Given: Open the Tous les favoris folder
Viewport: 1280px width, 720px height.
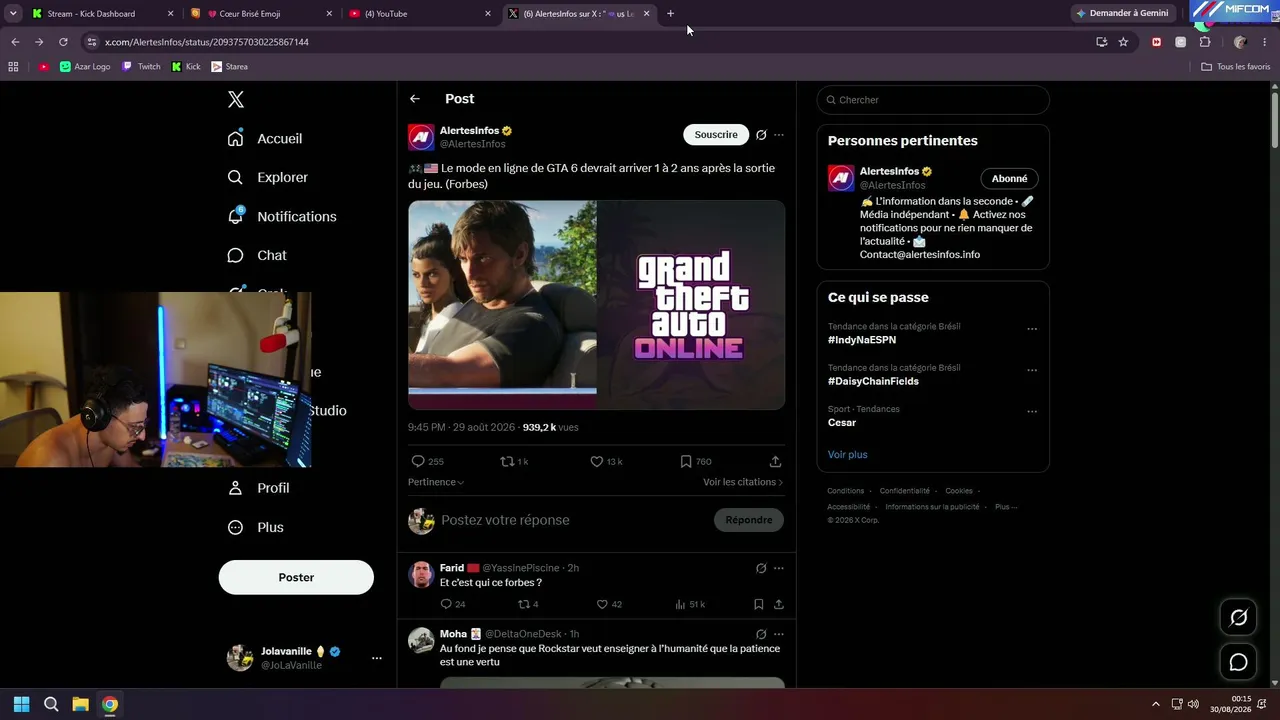Looking at the screenshot, I should click(1236, 67).
